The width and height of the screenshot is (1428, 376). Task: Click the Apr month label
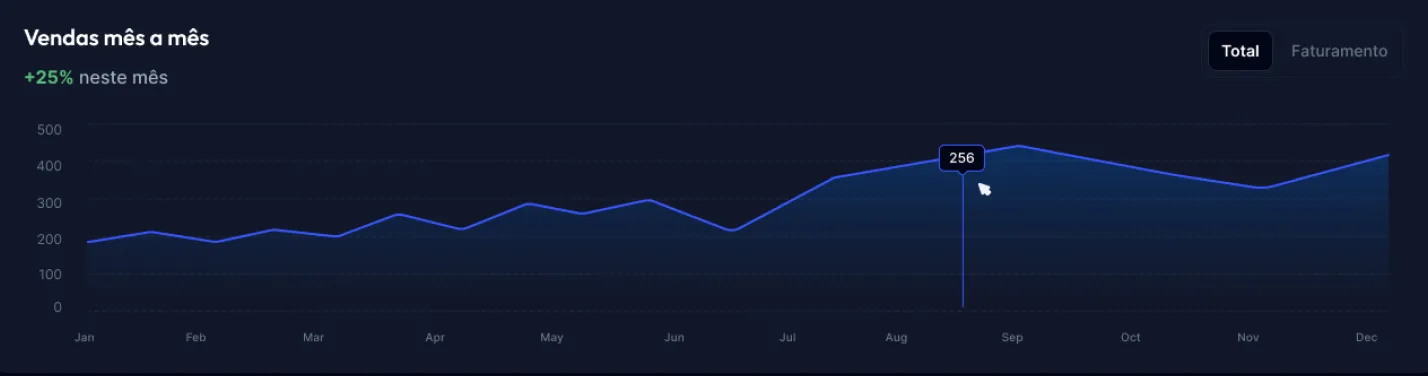click(x=435, y=338)
